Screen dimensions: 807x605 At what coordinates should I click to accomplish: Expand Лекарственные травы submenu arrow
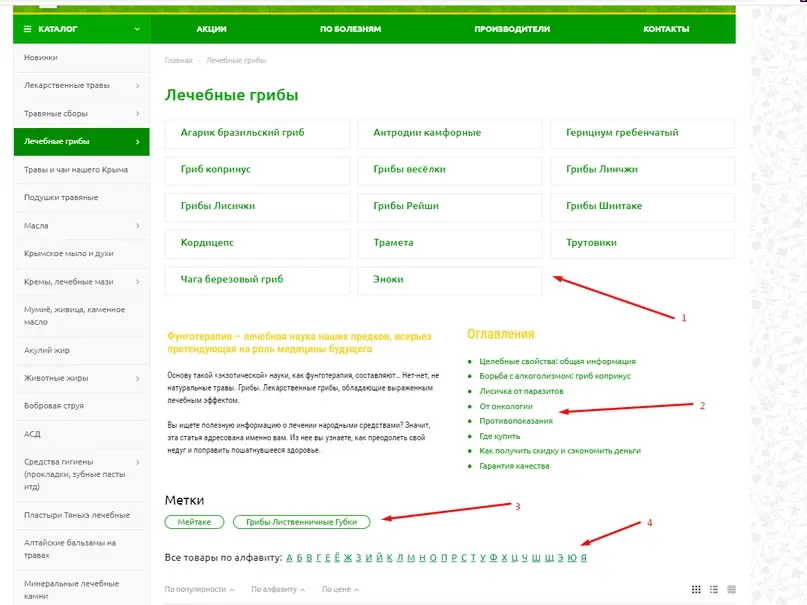tap(138, 86)
